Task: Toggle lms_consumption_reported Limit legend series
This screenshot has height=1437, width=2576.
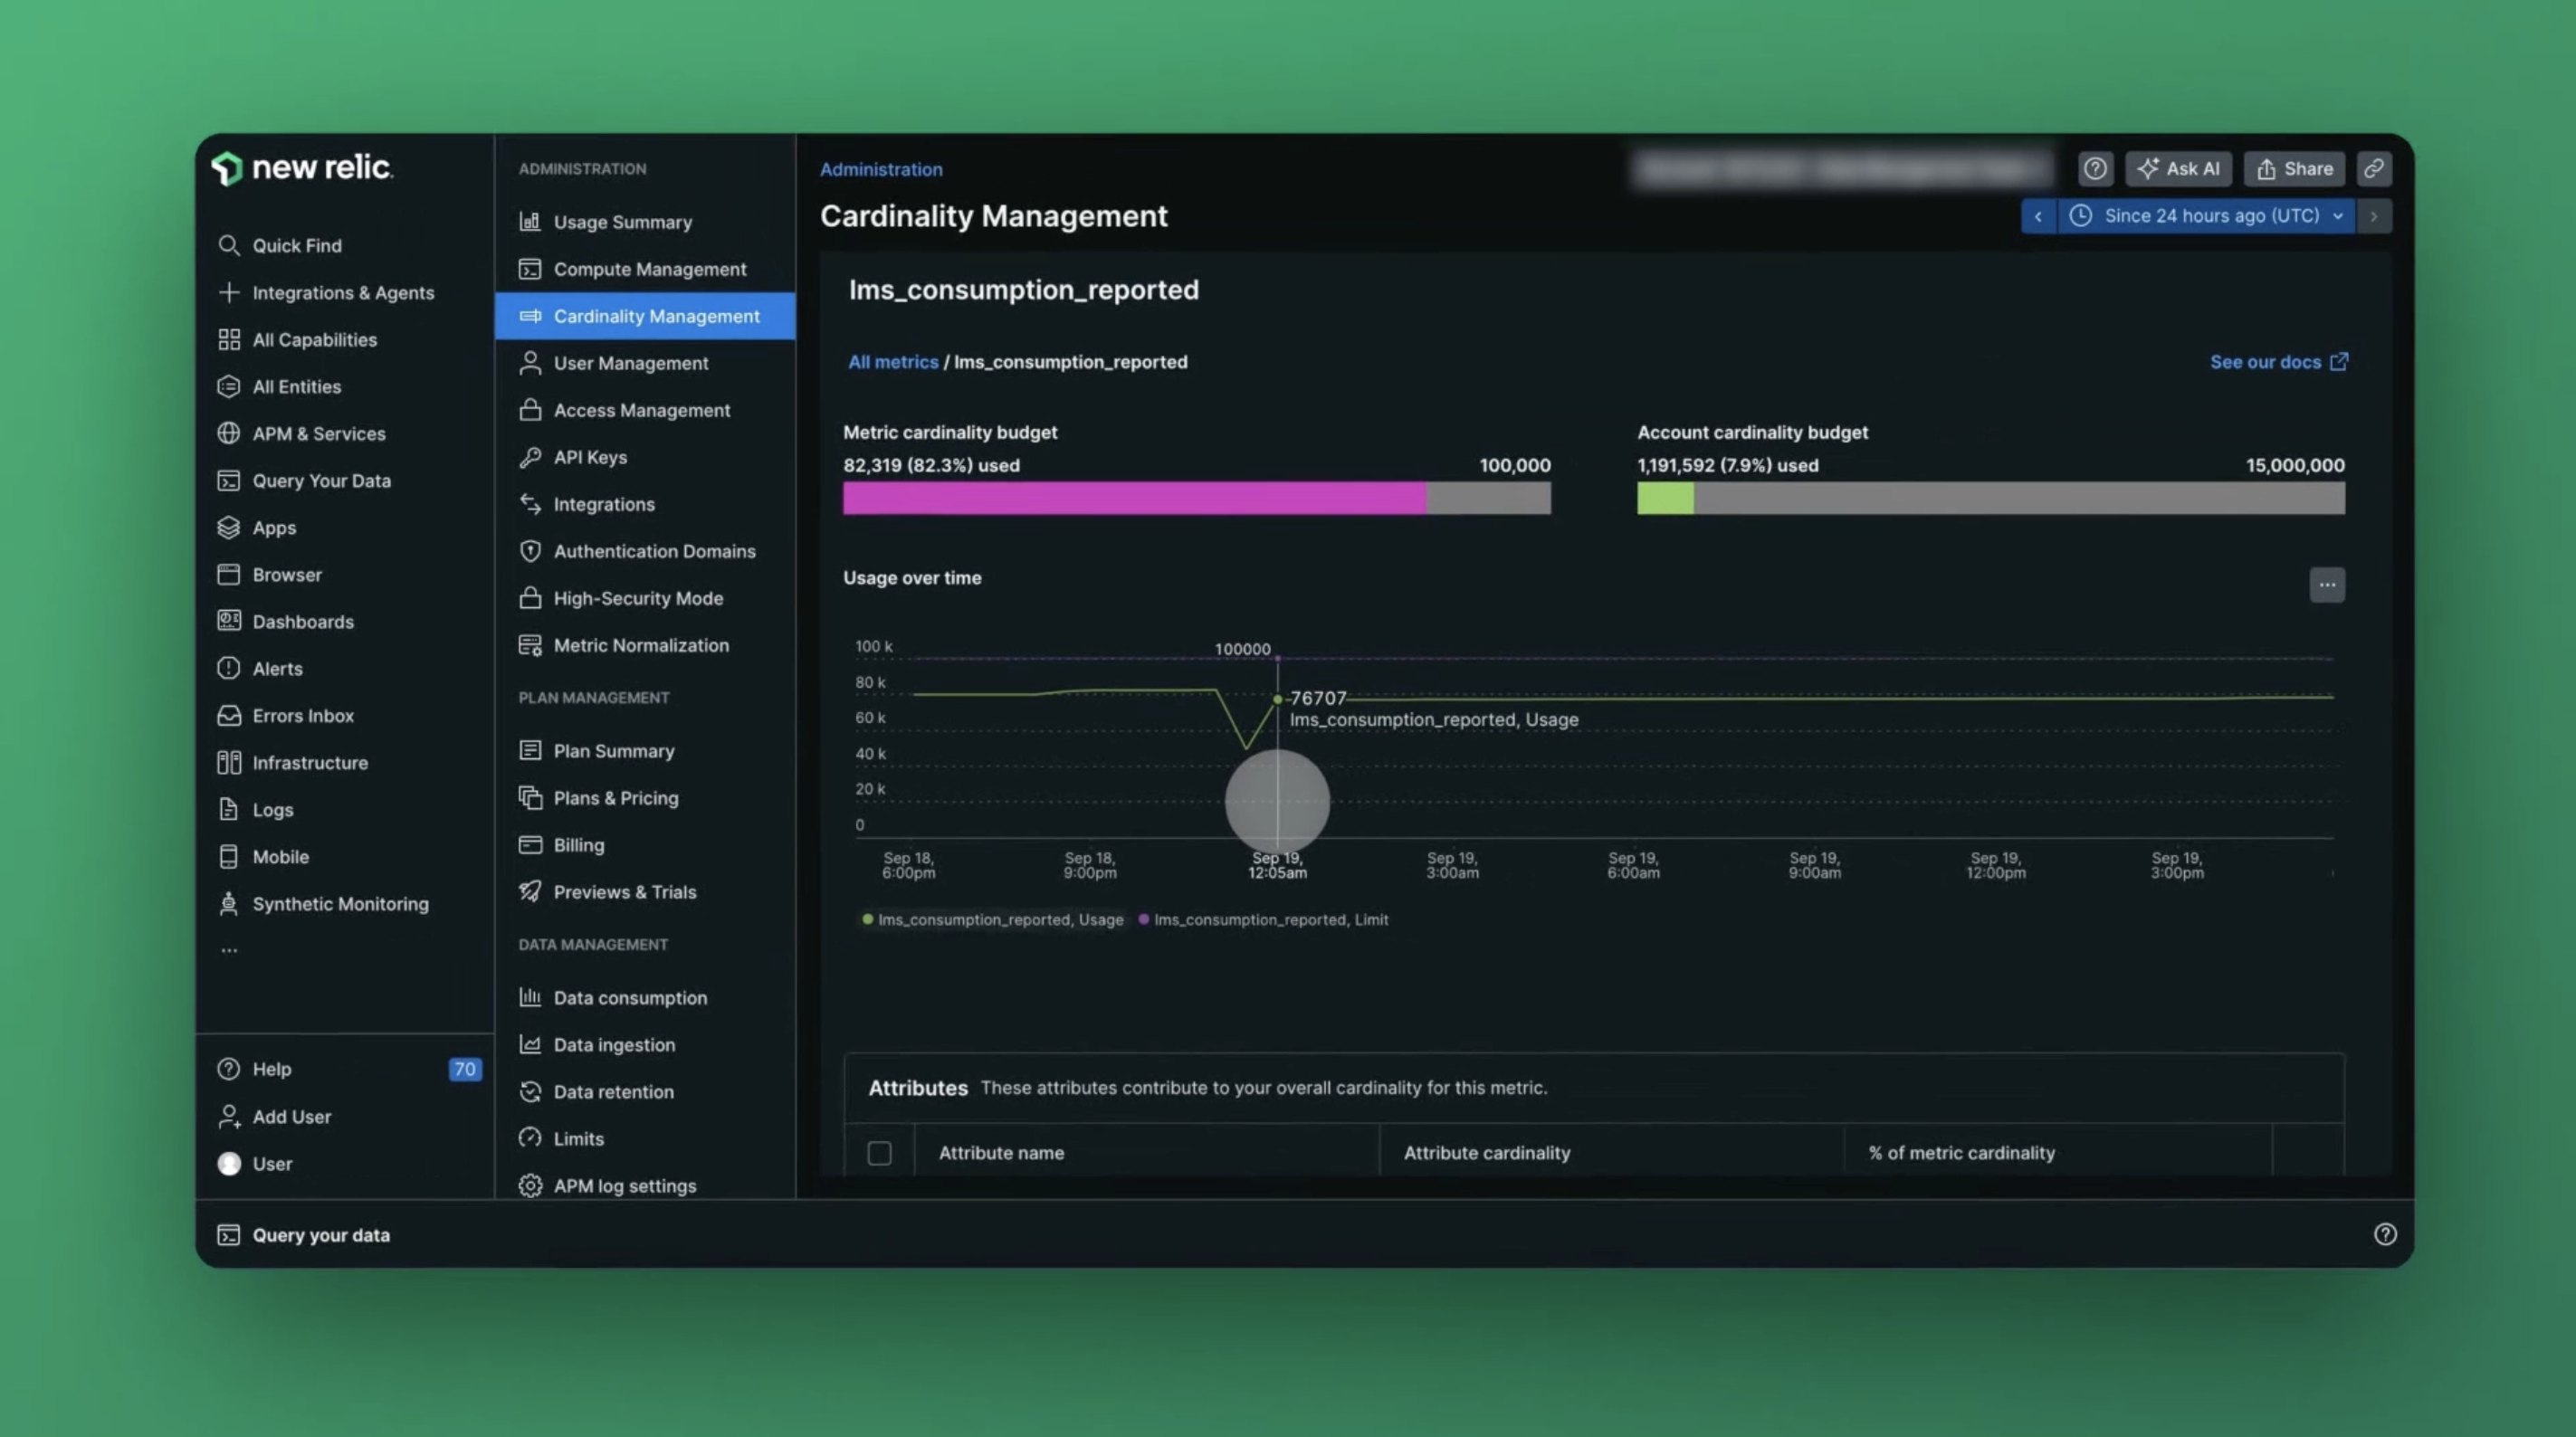Action: tap(1263, 919)
